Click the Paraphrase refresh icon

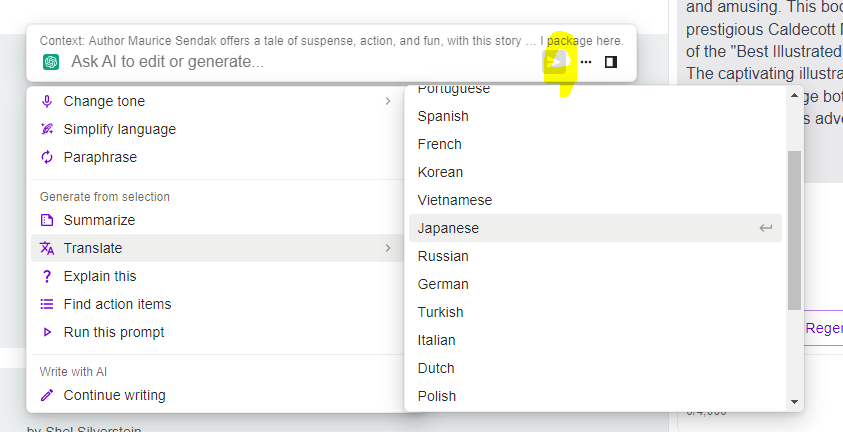pyautogui.click(x=47, y=157)
